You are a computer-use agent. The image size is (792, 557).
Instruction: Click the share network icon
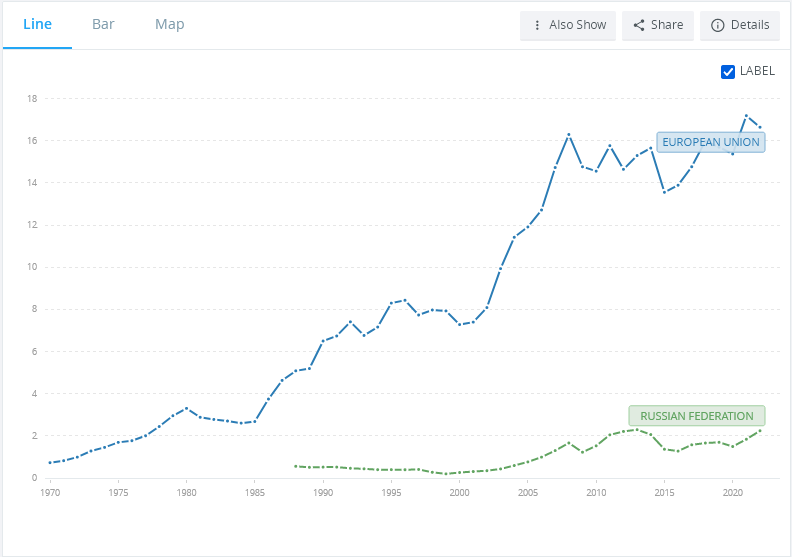click(x=639, y=25)
